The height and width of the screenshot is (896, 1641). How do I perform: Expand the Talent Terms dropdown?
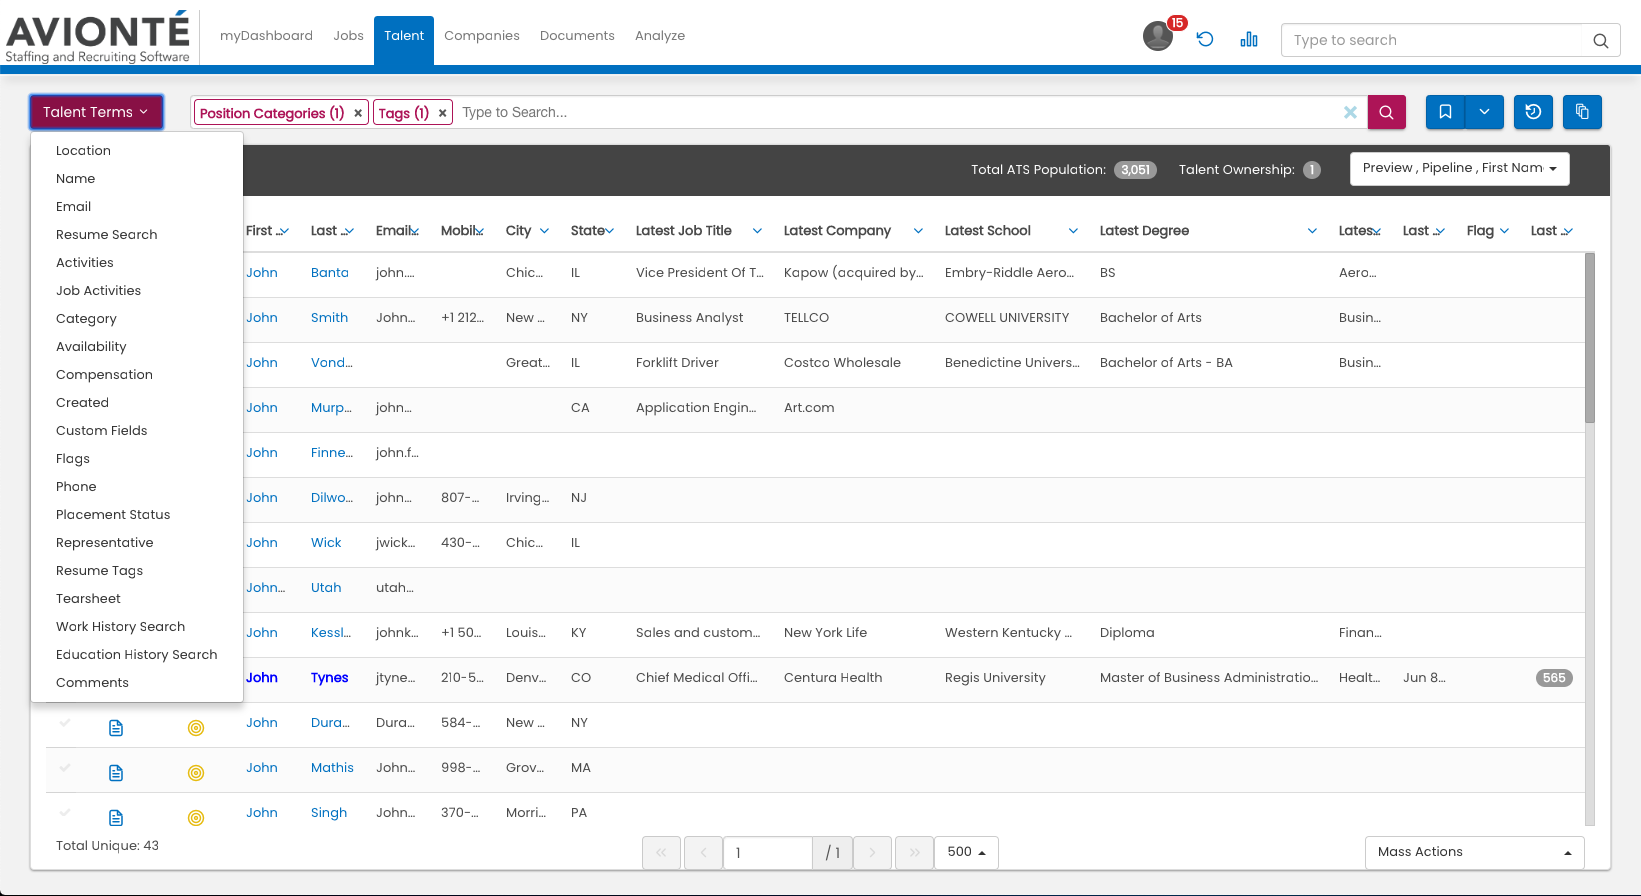(96, 112)
